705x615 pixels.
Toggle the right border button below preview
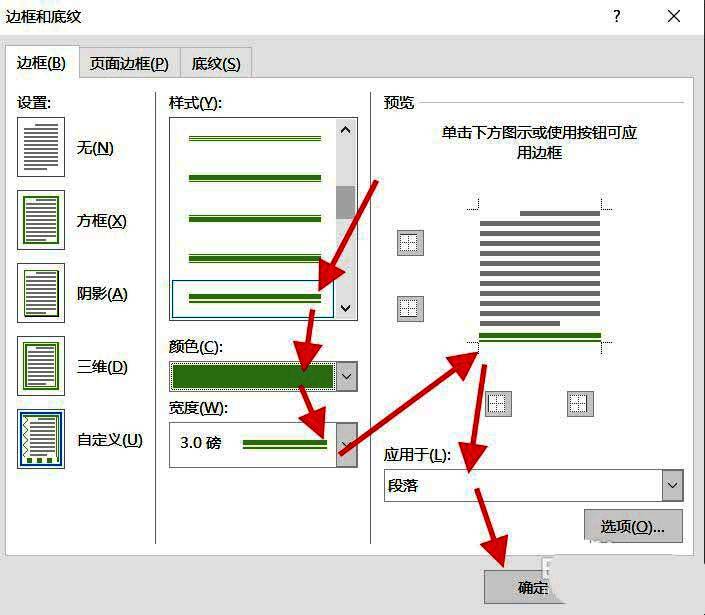tap(580, 403)
